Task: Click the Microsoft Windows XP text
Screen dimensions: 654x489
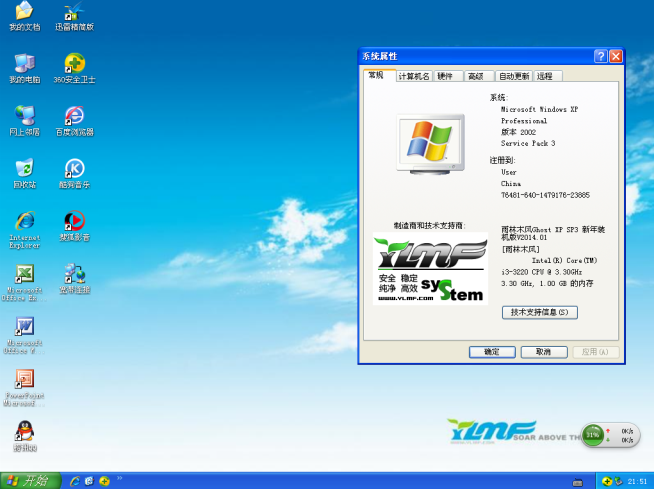Action: [539, 109]
